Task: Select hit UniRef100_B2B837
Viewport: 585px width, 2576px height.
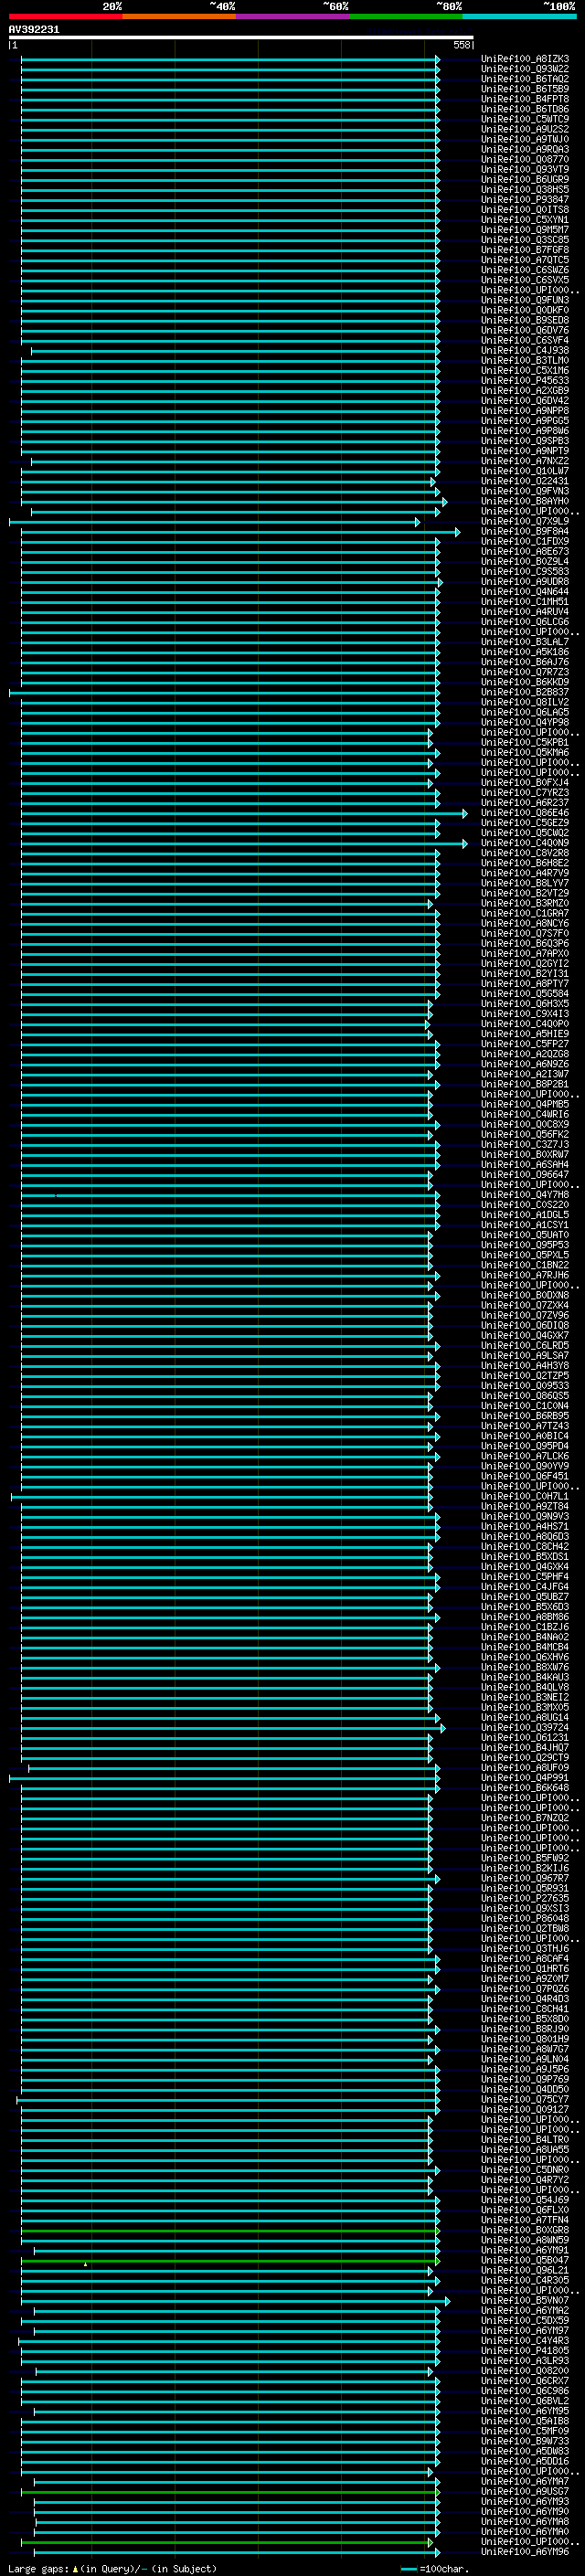Action: [525, 692]
